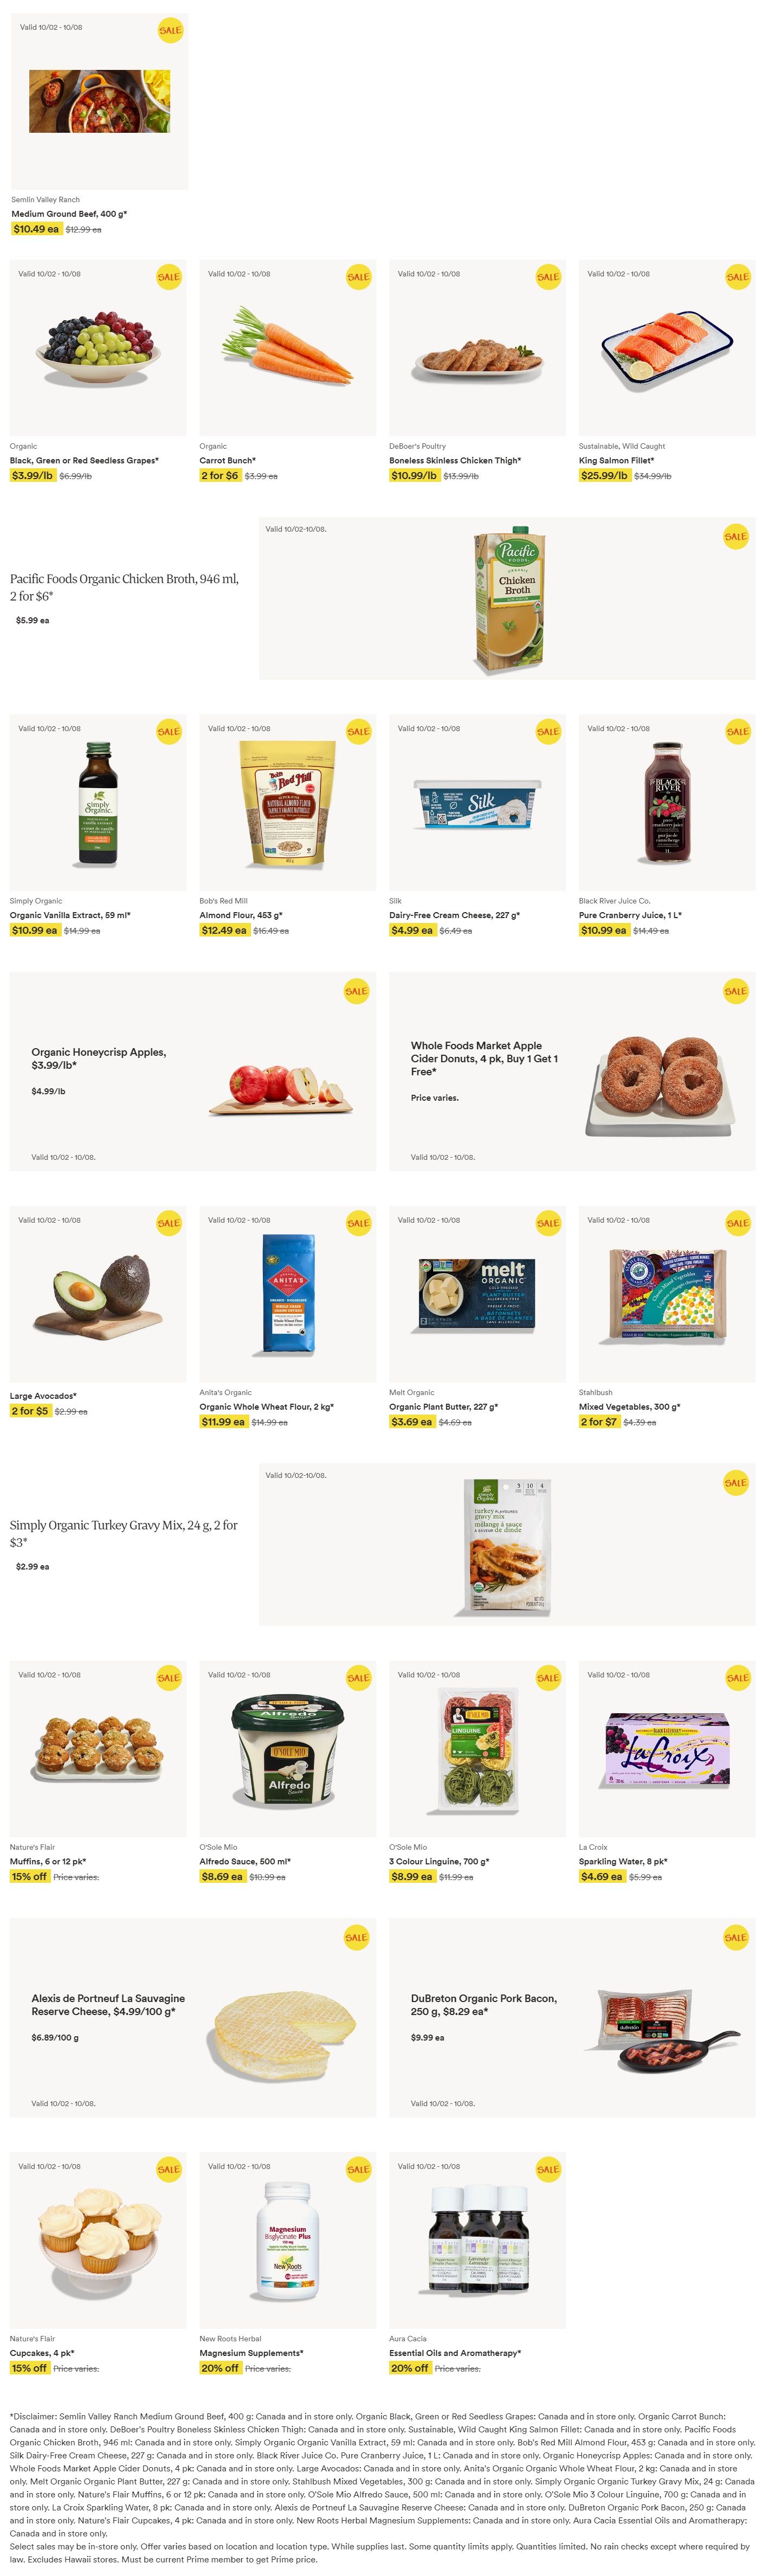Click SALE badge on King Salmon Fillet
773x2576 pixels.
738,277
